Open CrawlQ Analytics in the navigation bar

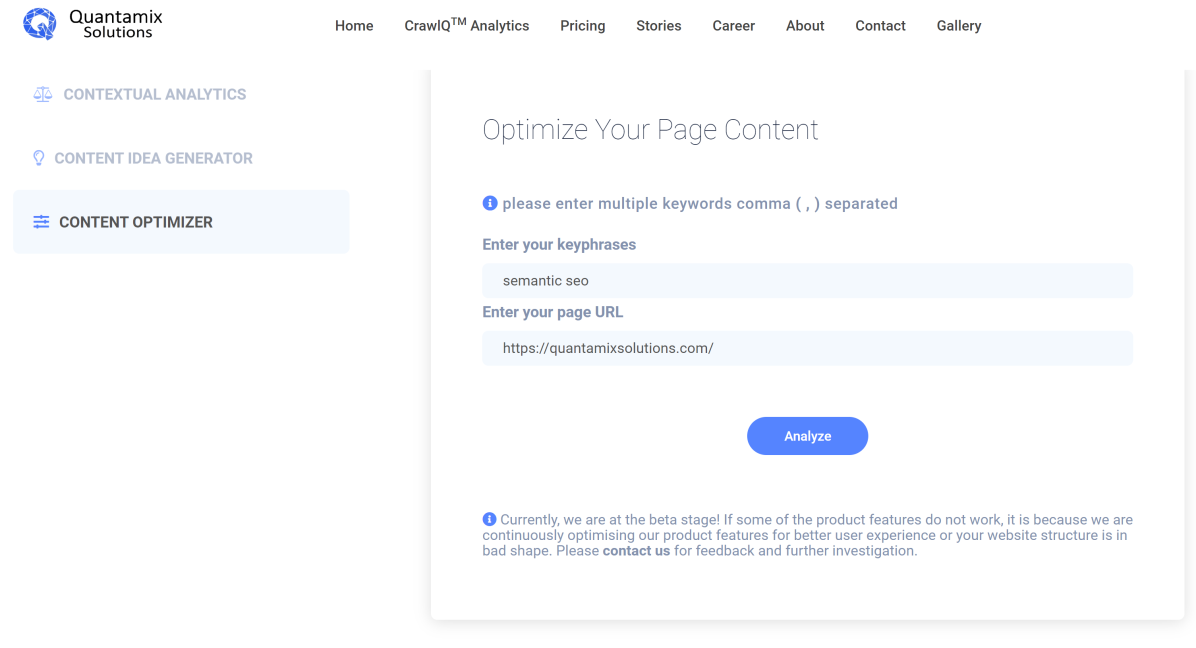pos(467,26)
